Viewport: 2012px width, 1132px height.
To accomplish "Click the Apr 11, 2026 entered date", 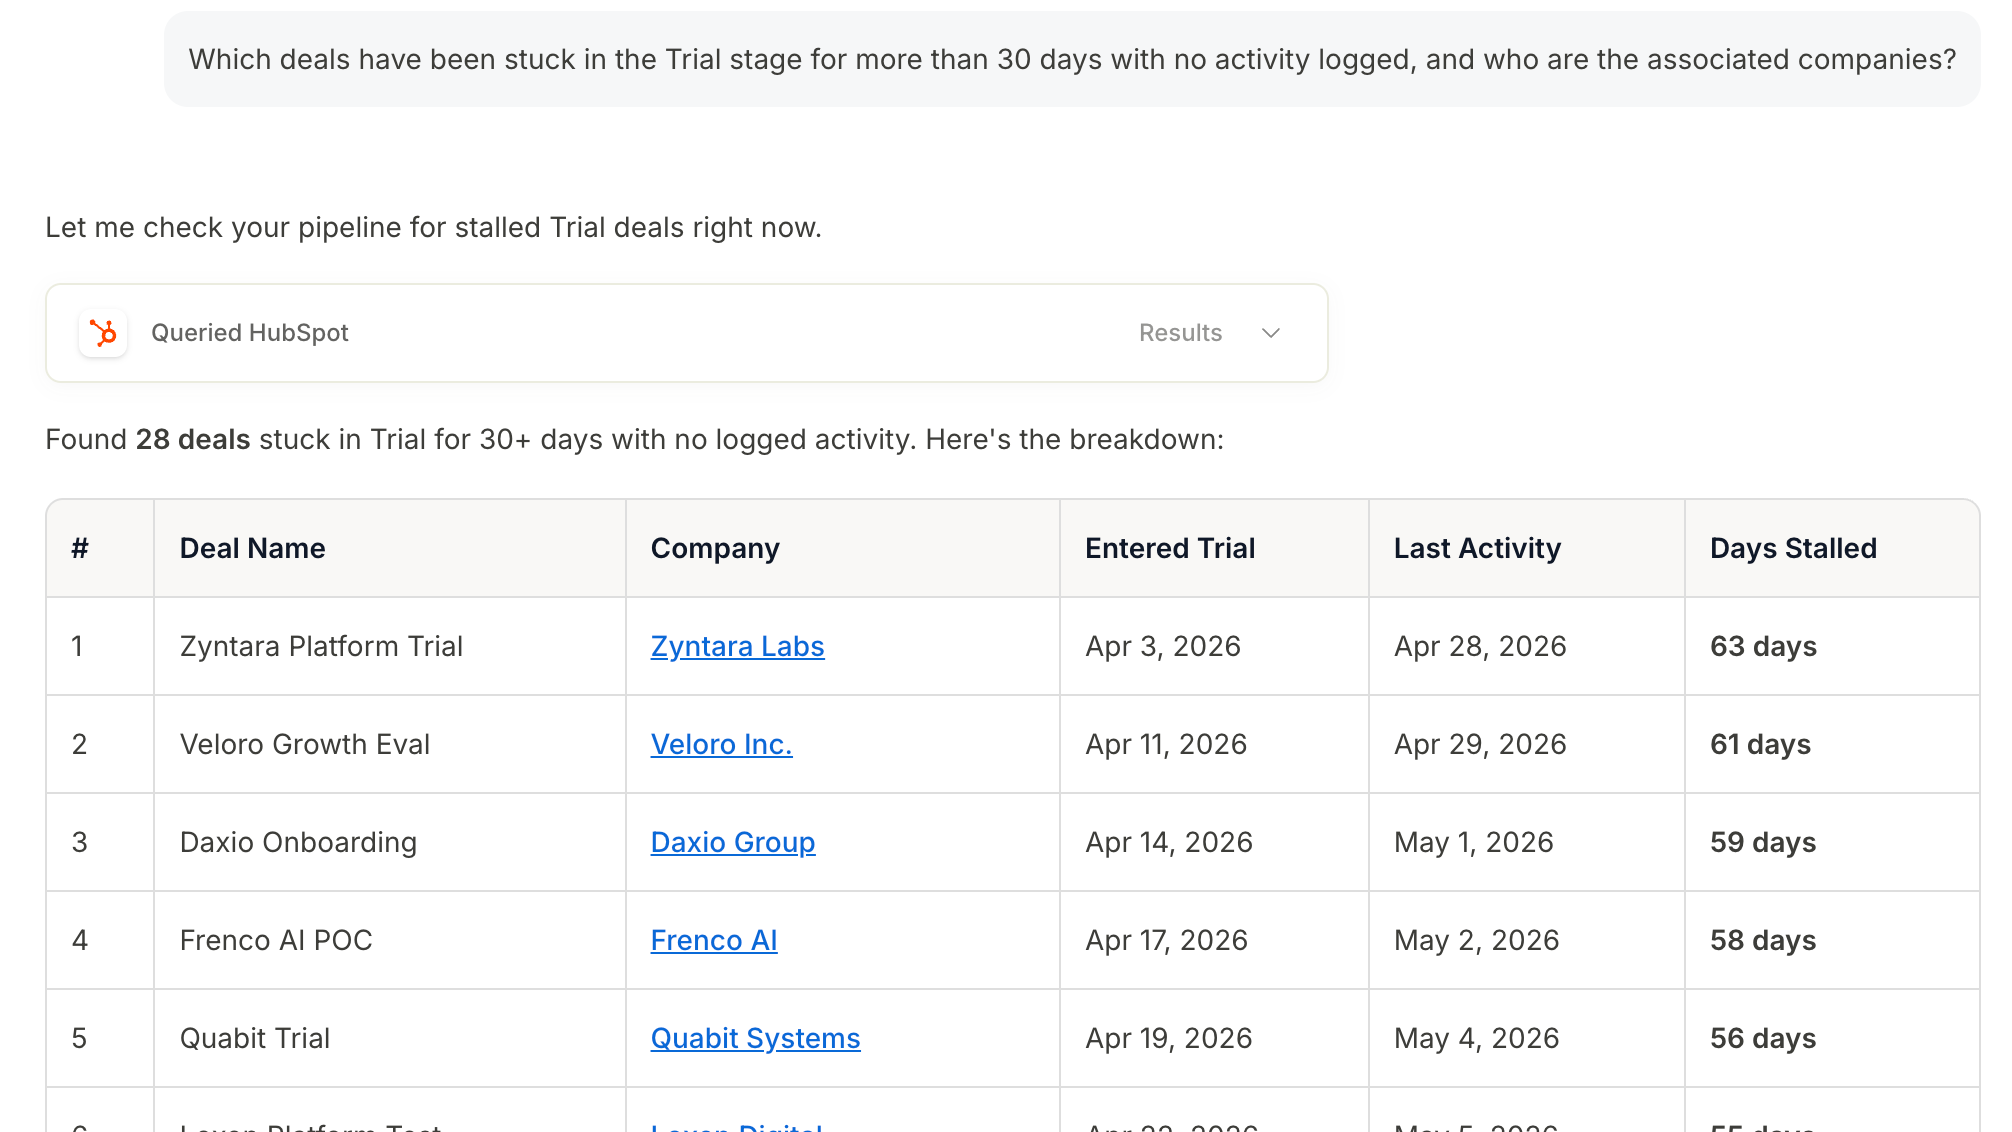I will click(x=1166, y=745).
